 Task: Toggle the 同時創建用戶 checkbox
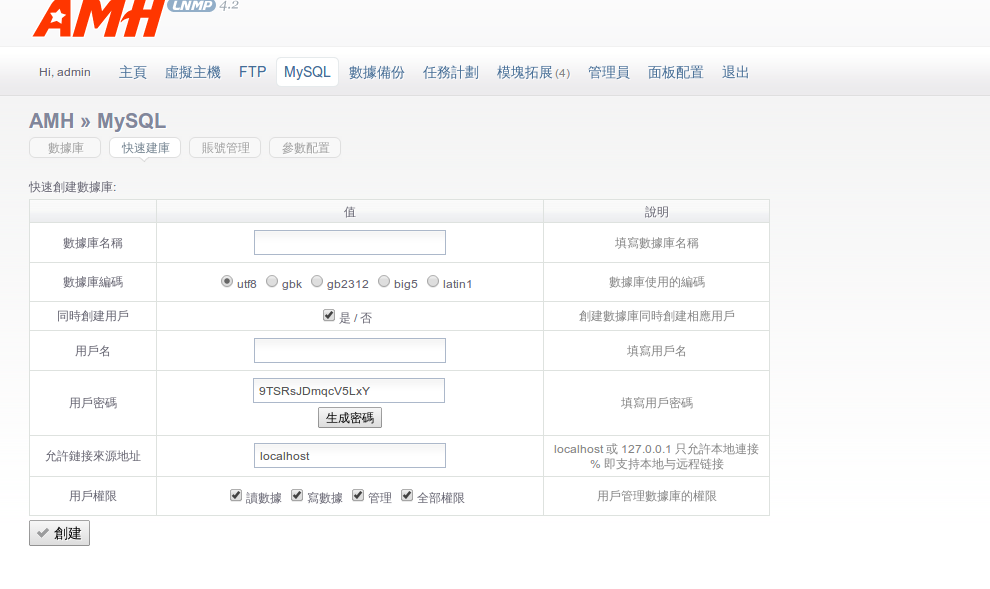point(329,315)
